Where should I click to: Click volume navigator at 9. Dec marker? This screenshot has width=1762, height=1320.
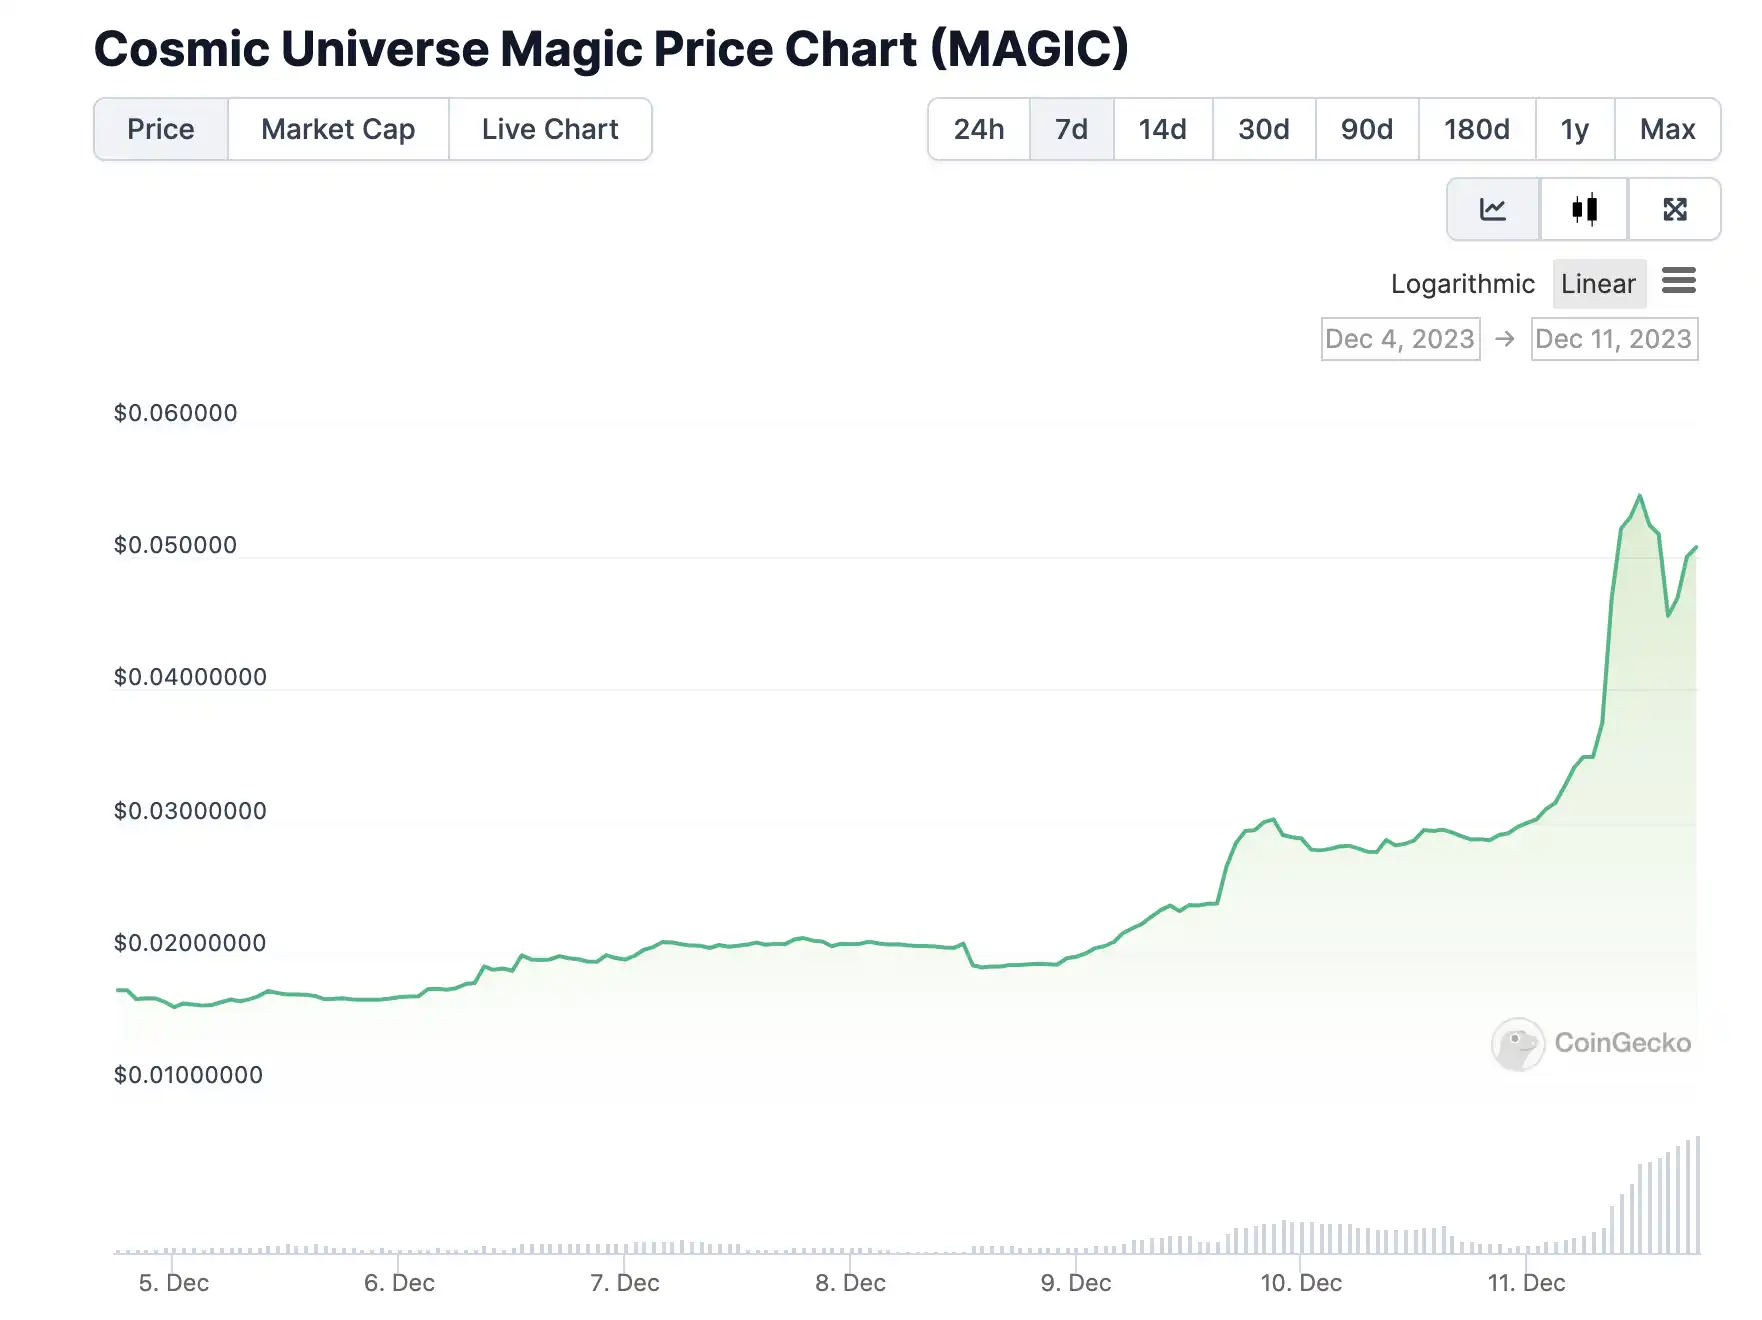[x=1076, y=1246]
